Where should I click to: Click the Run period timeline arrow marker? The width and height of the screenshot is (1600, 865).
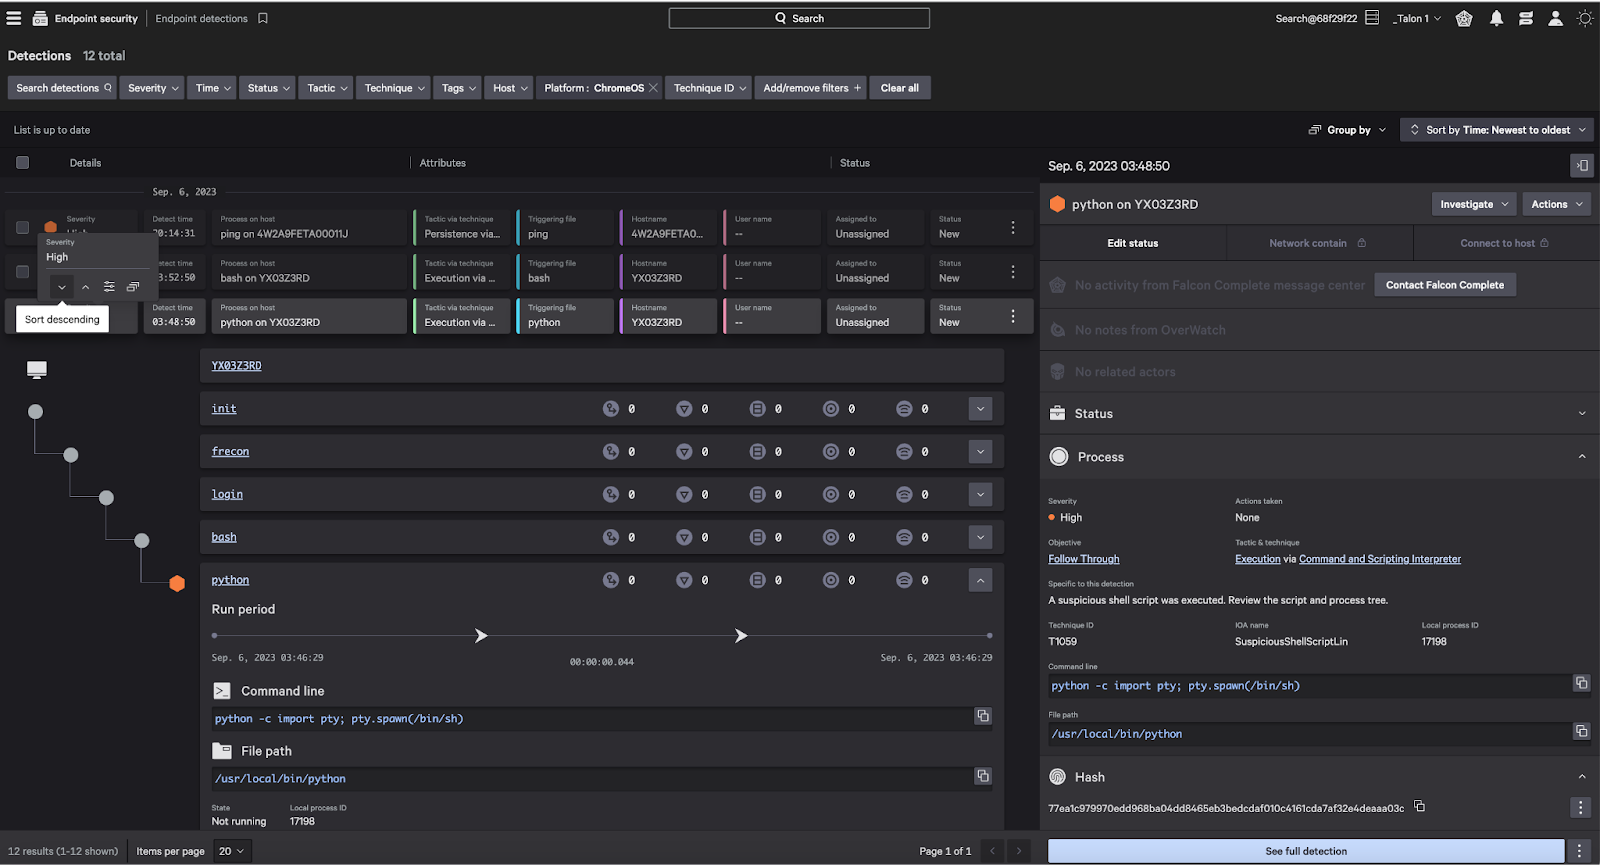481,636
